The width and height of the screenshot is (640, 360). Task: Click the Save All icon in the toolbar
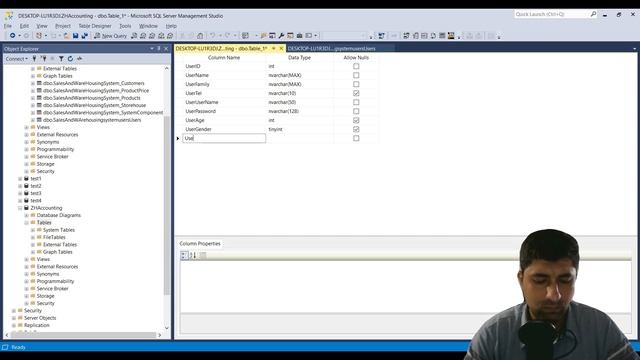84,36
